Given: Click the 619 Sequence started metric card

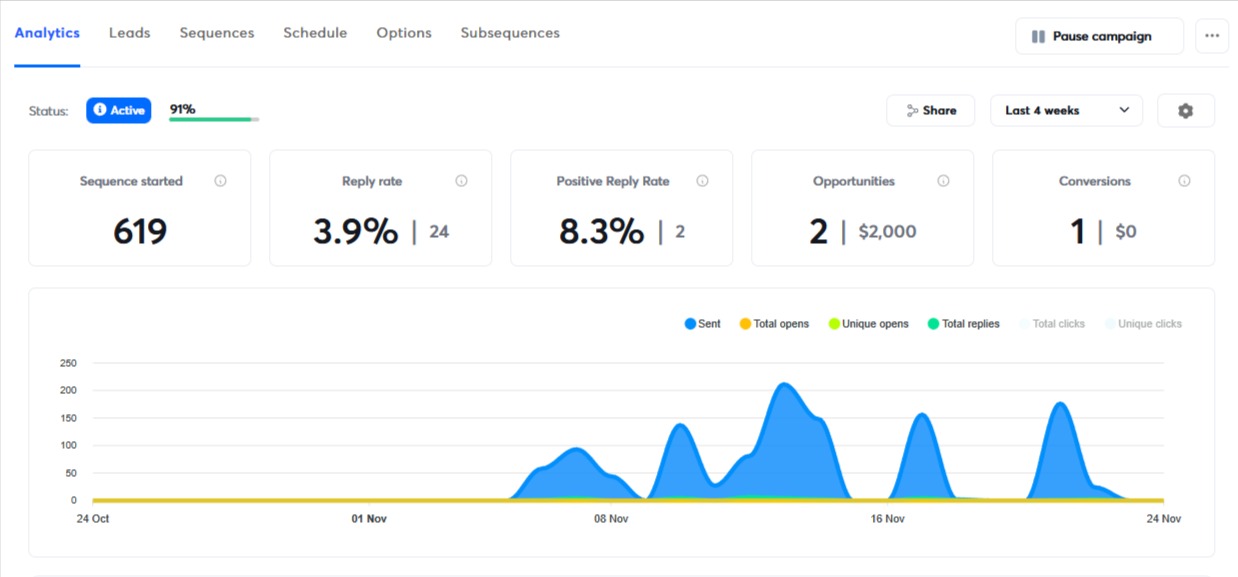Looking at the screenshot, I should click(139, 207).
